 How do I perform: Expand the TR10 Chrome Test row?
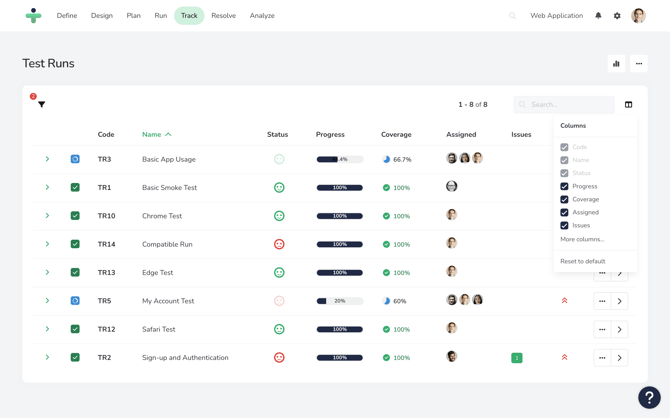(47, 216)
